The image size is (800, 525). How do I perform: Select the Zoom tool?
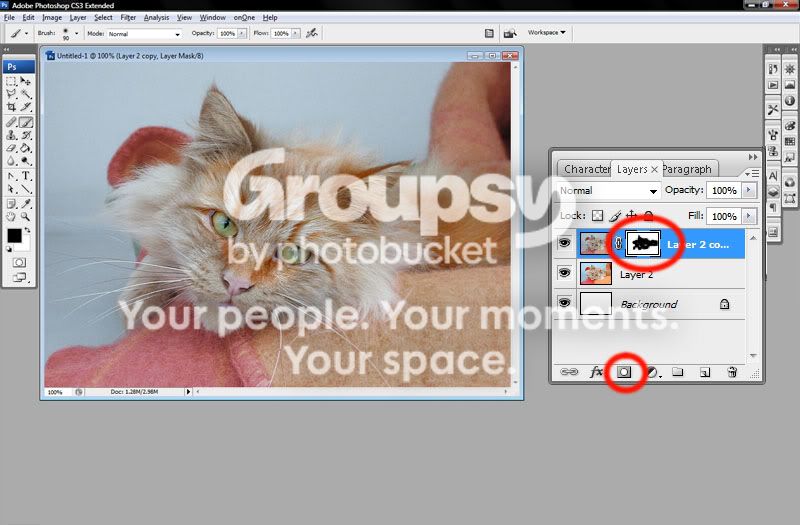(26, 216)
